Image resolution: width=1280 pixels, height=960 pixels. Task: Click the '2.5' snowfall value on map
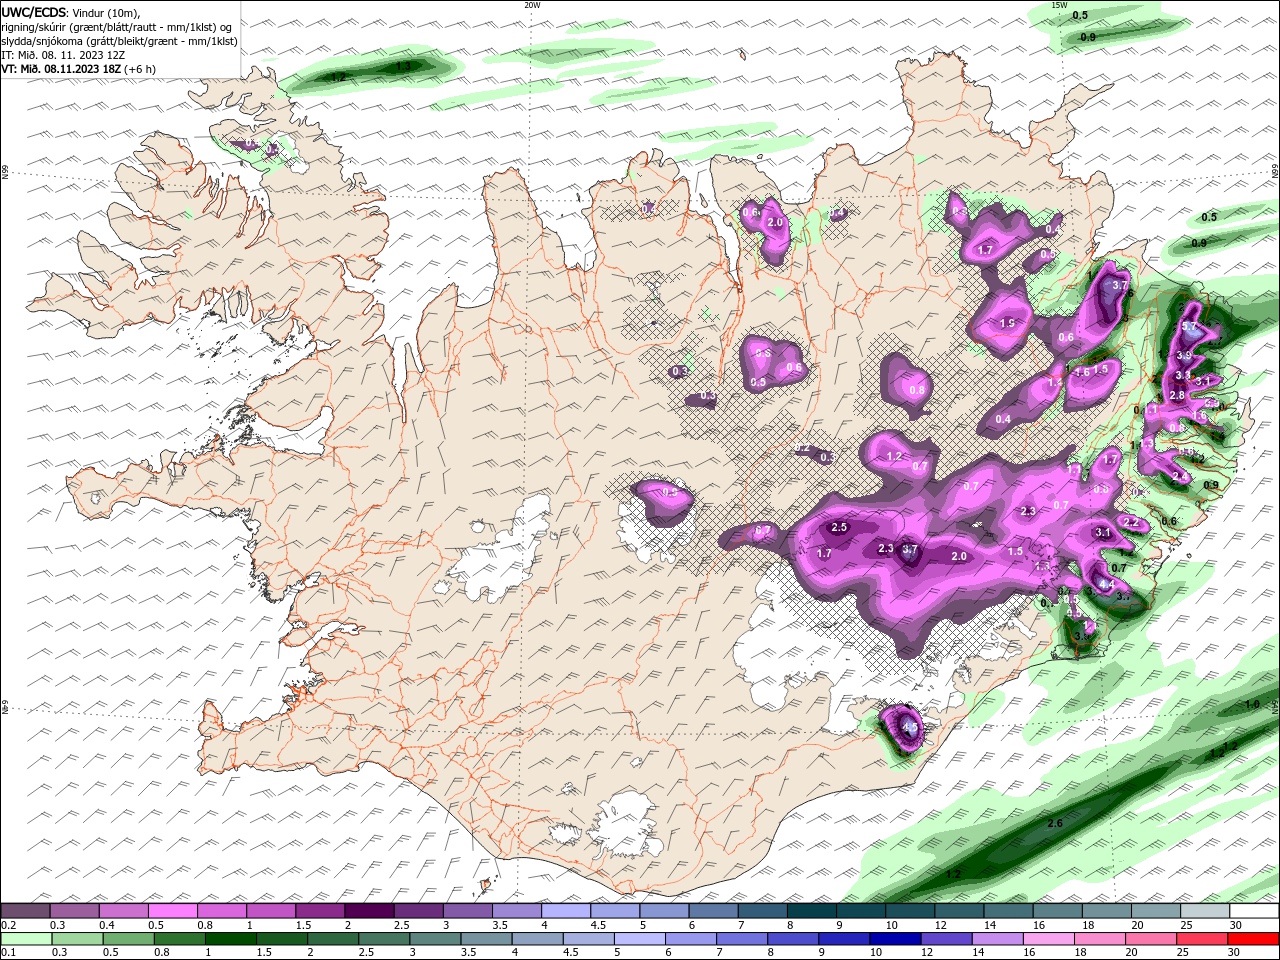tap(839, 528)
